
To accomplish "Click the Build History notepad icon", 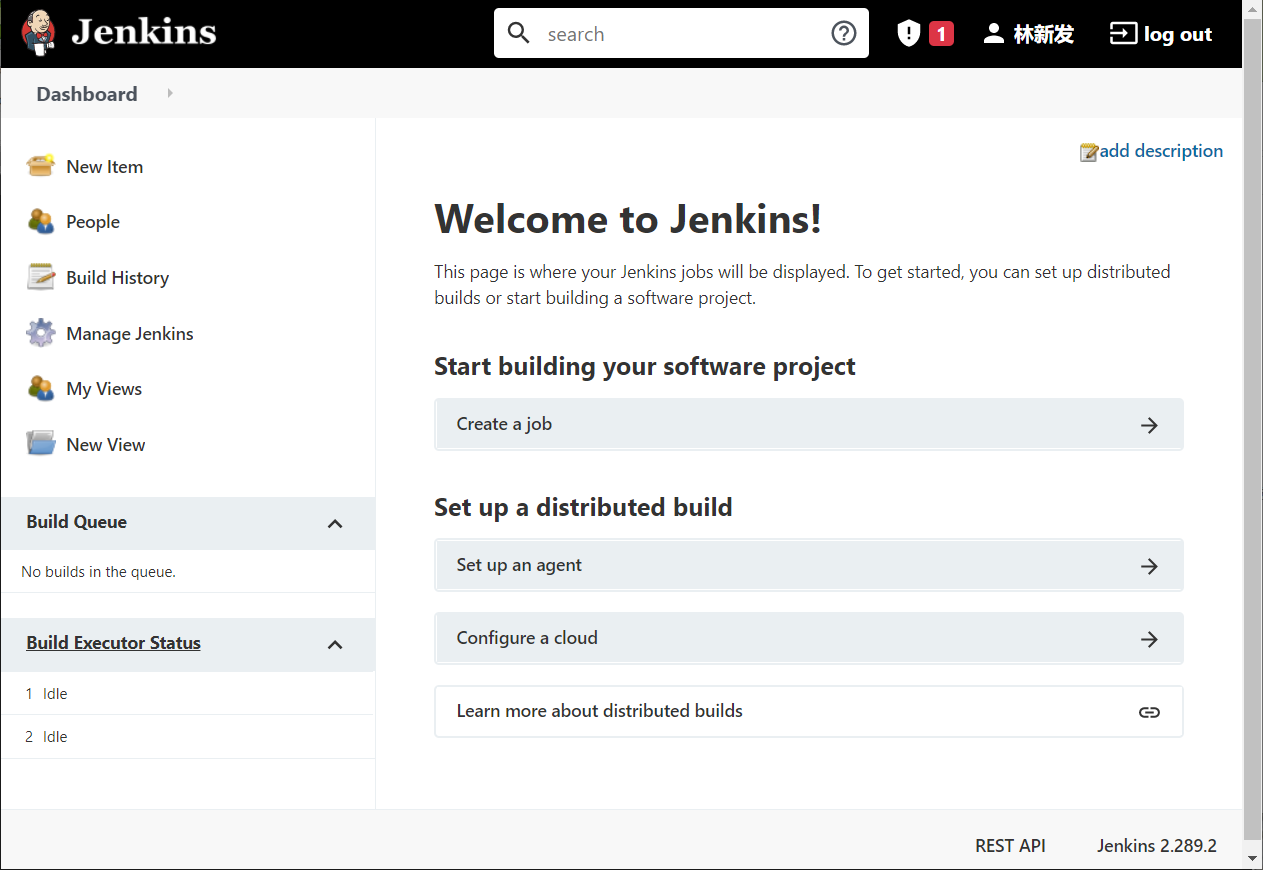I will click(x=40, y=277).
